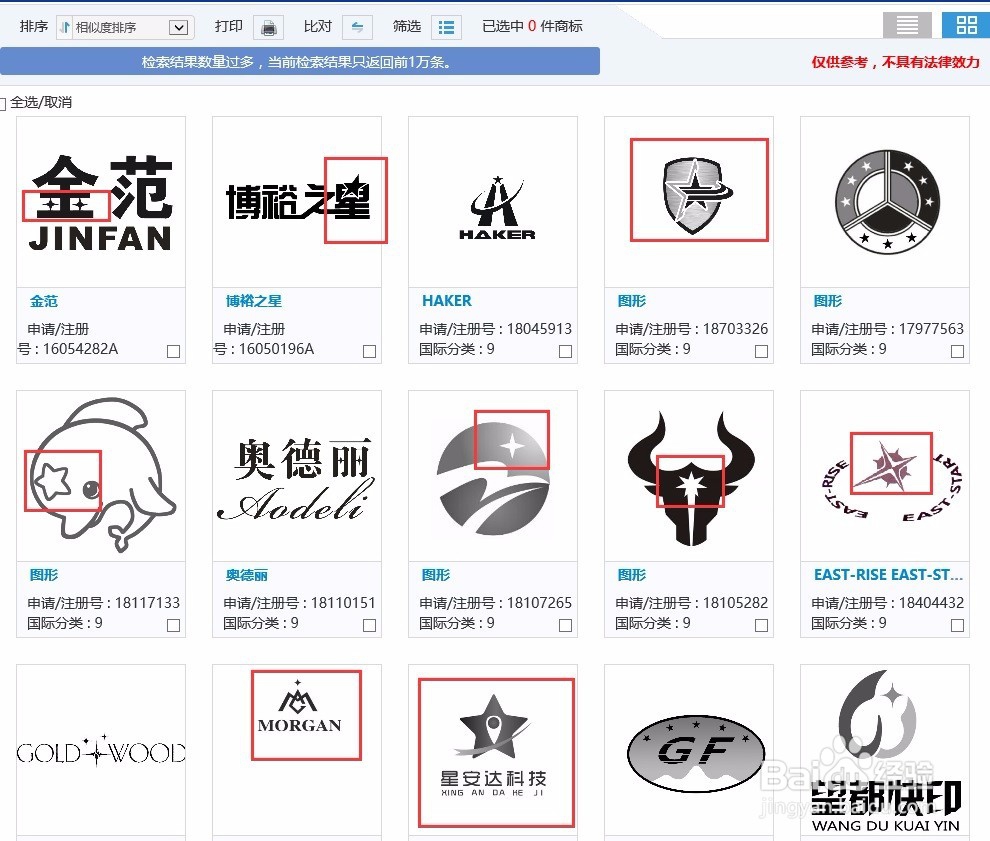Click the 筛选 filter label
This screenshot has width=990, height=841.
[x=407, y=27]
